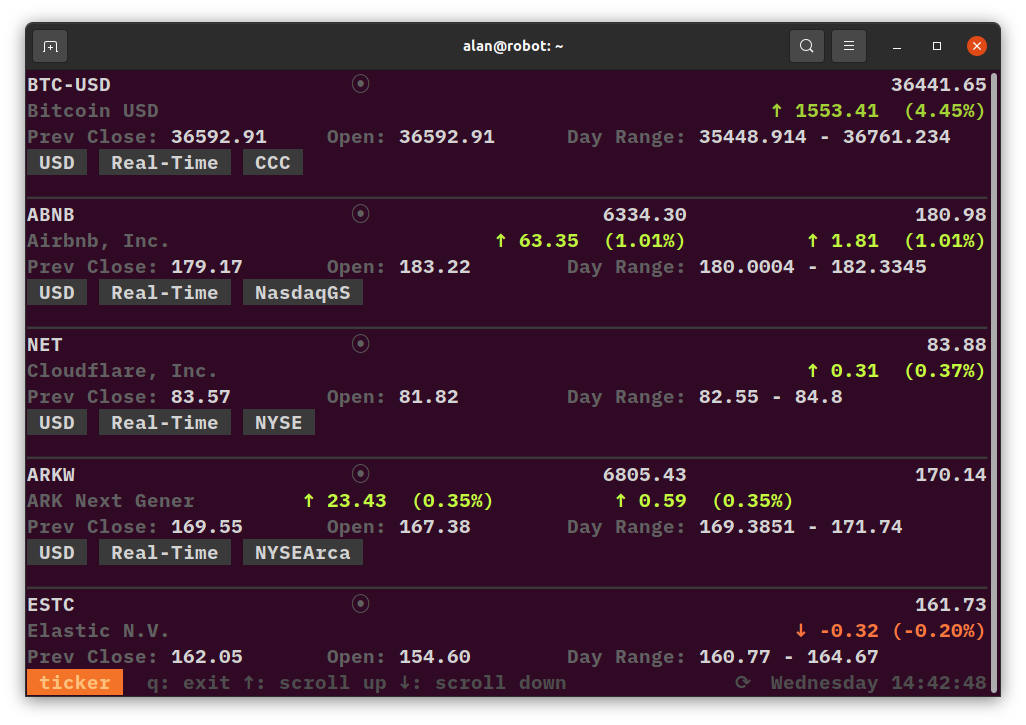Click the scroll up hint
1026x725 pixels.
pos(315,683)
